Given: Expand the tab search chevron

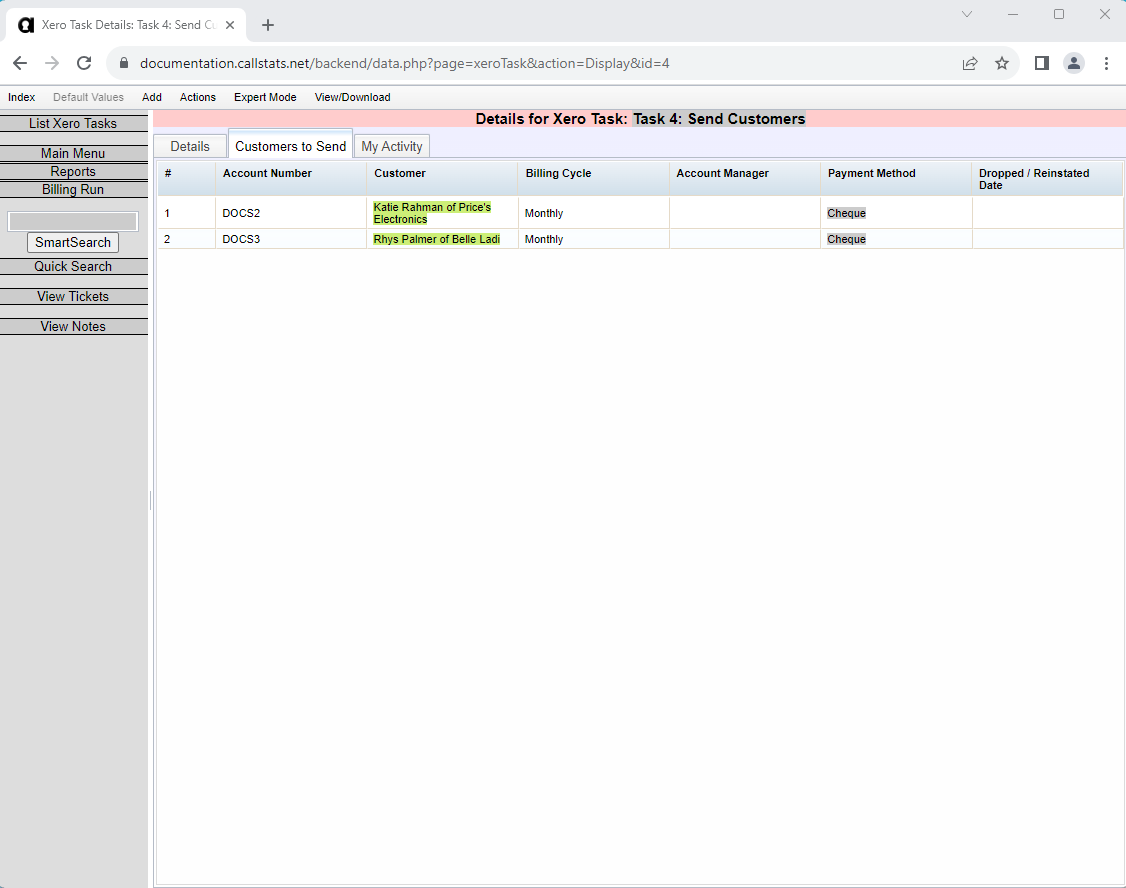Looking at the screenshot, I should coord(967,14).
